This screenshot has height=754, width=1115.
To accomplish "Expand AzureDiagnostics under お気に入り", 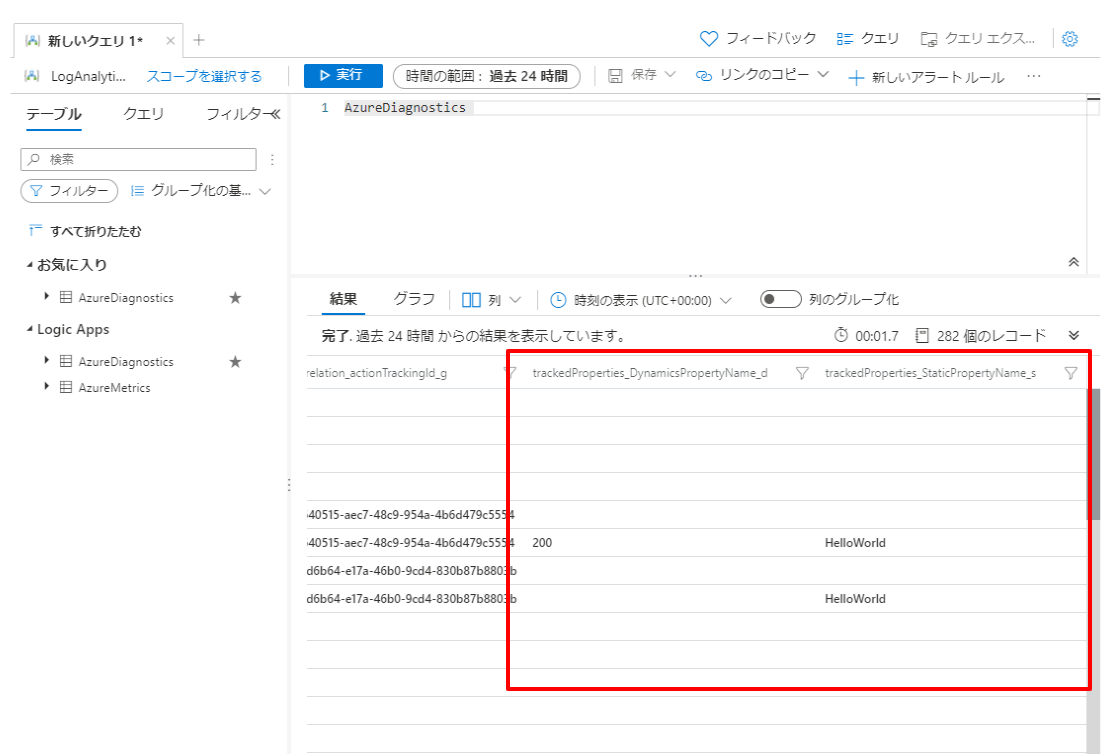I will 47,297.
